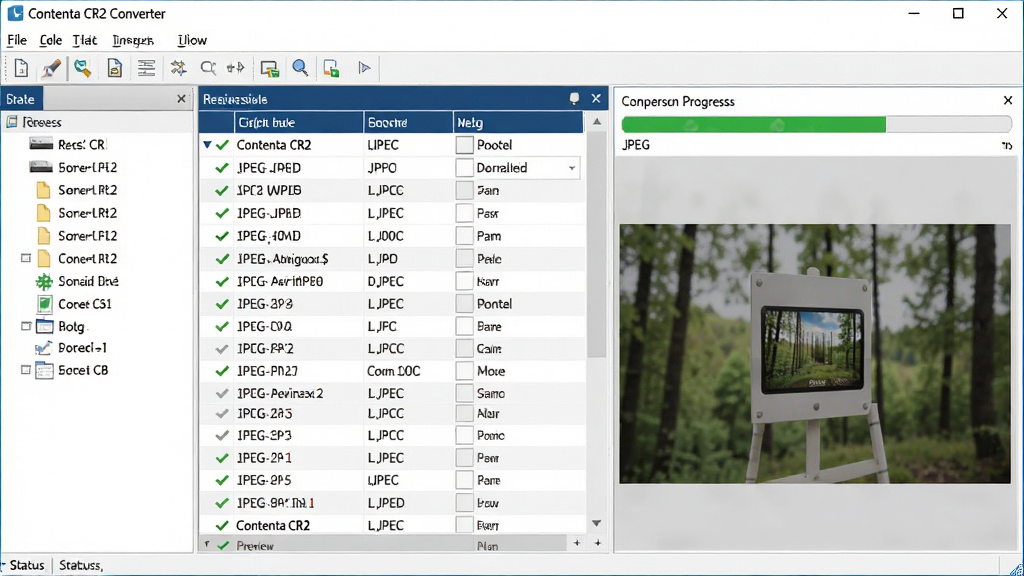Viewport: 1024px width, 576px height.
Task: Open the Tlat menu
Action: pyautogui.click(x=84, y=40)
